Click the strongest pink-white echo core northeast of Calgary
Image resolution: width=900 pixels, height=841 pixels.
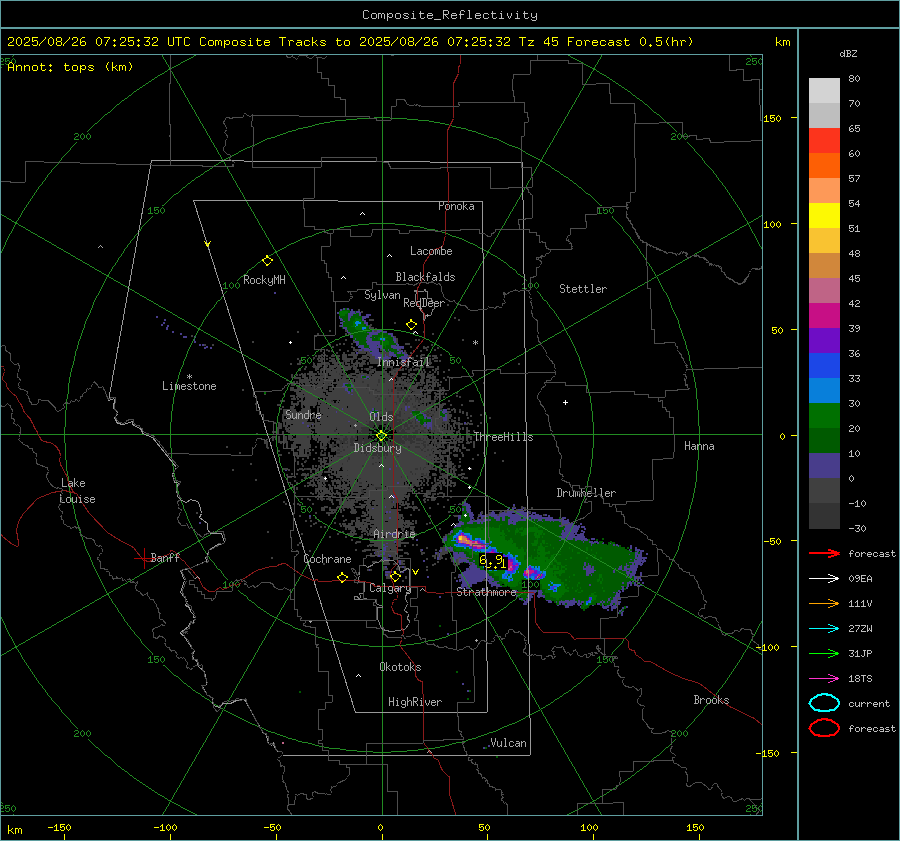coord(464,540)
